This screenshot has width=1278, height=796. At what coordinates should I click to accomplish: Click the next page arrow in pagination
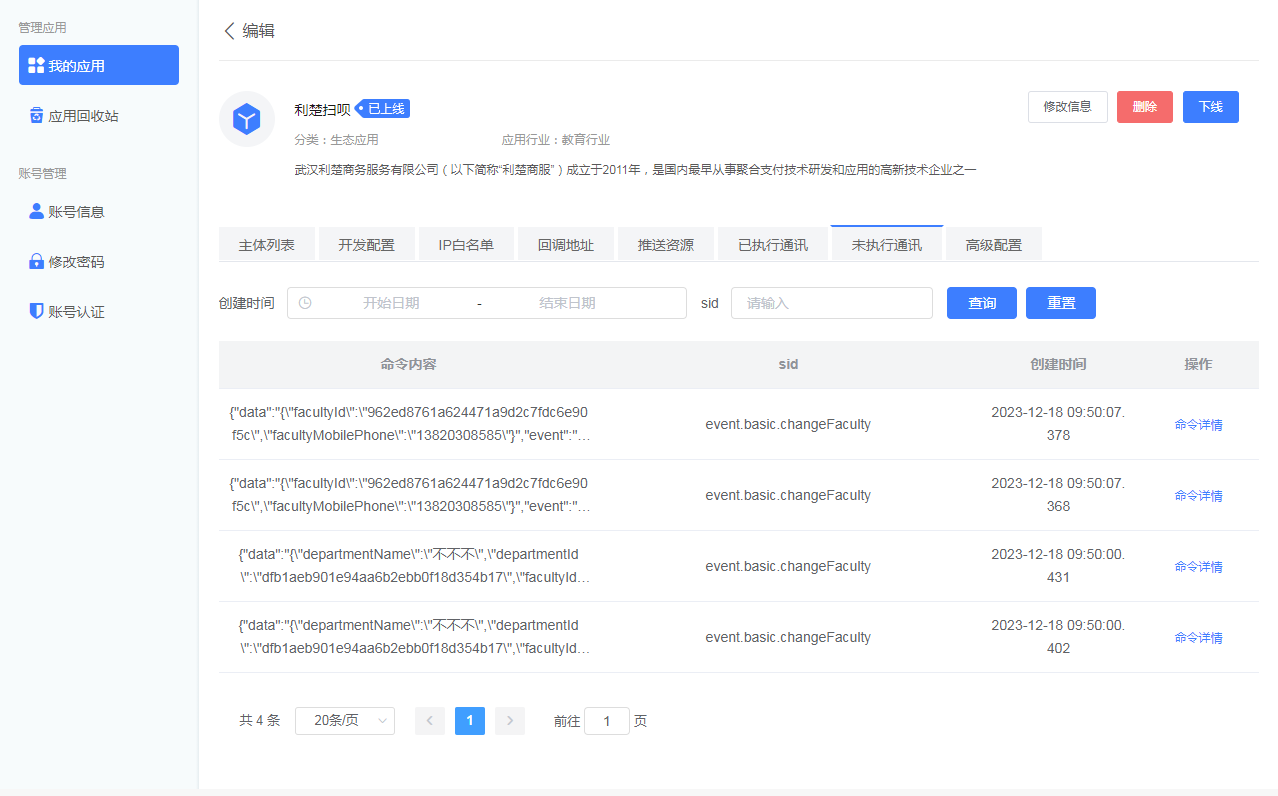509,720
